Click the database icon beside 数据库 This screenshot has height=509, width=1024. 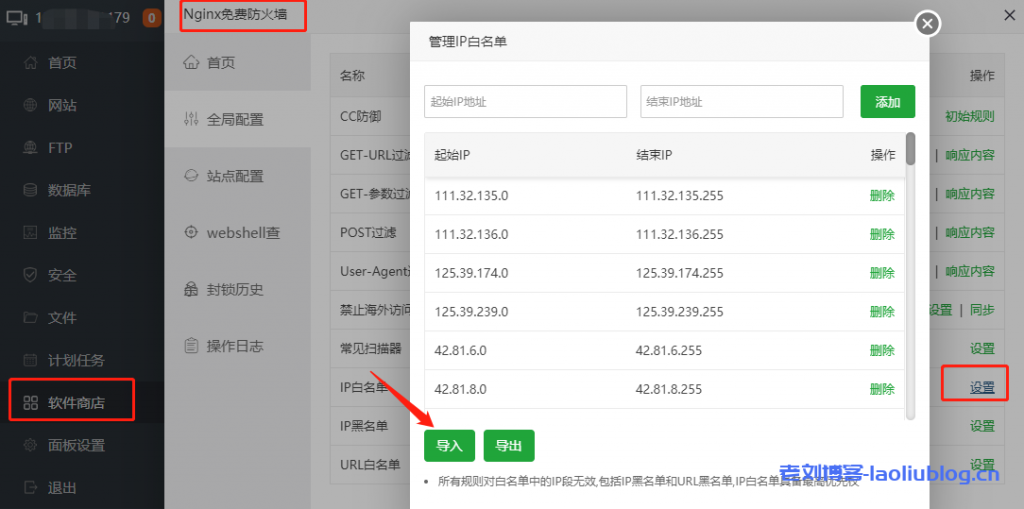30,190
